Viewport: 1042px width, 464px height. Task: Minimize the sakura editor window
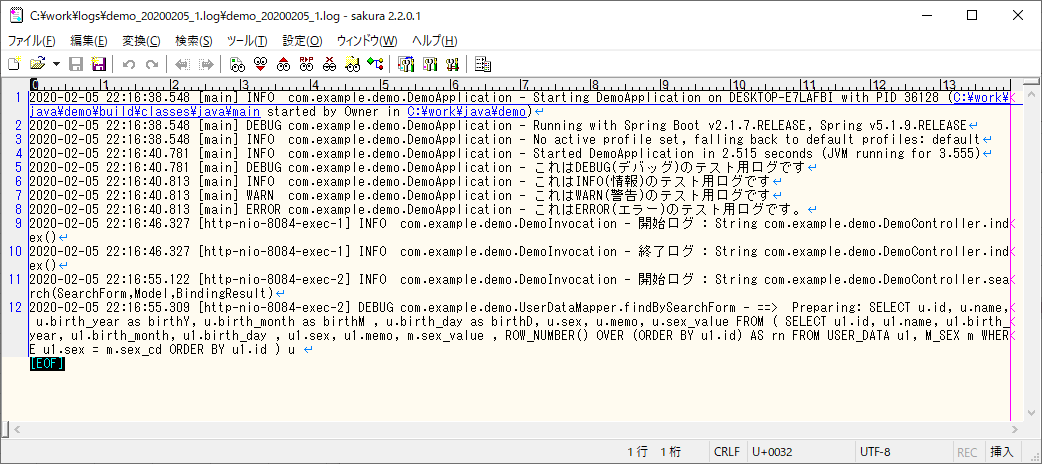pos(927,15)
